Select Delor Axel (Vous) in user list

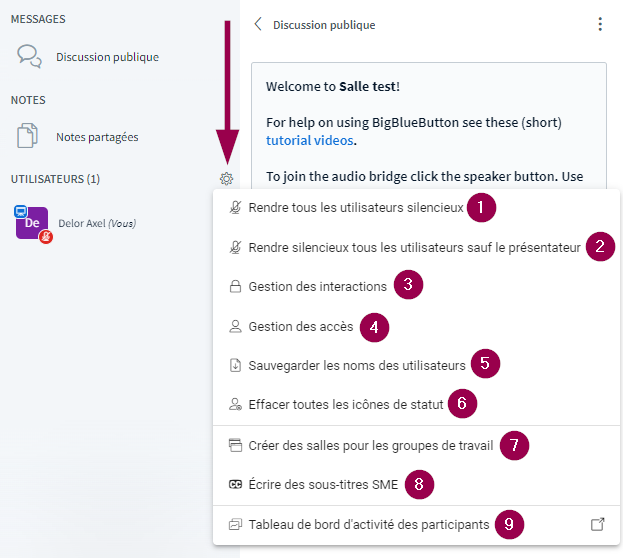coord(97,223)
